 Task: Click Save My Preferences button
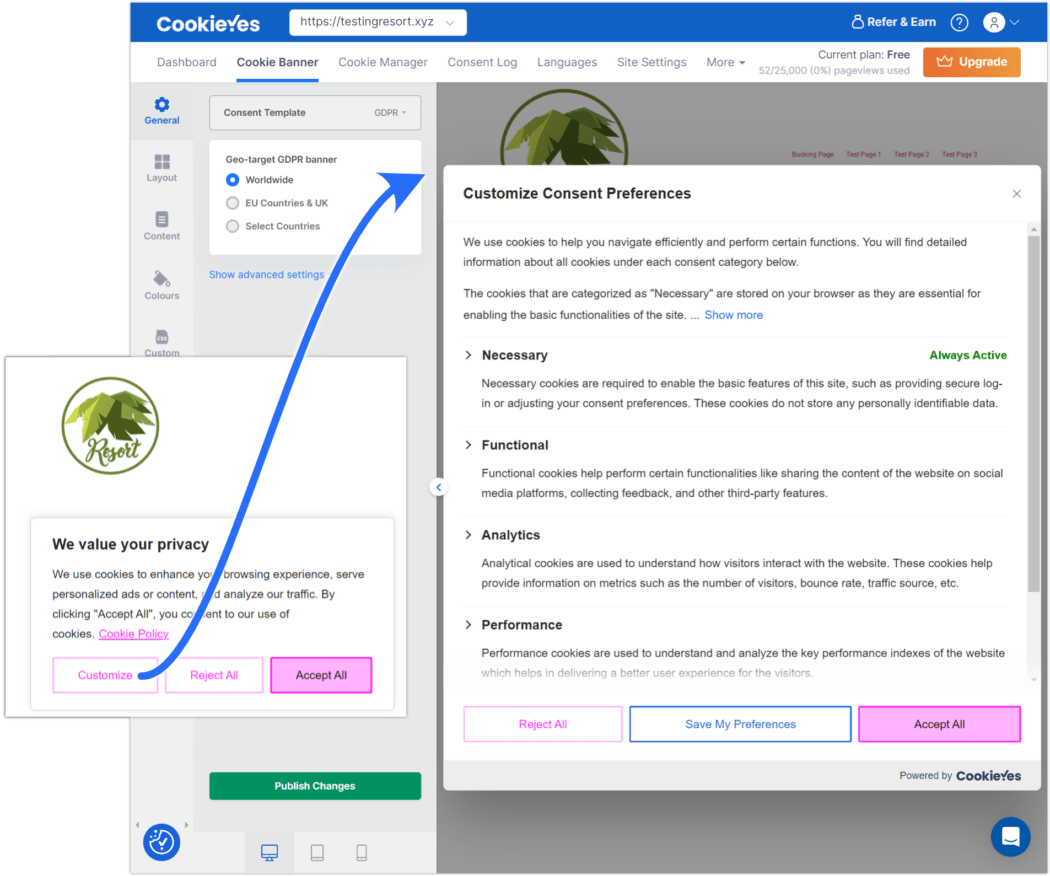point(740,724)
